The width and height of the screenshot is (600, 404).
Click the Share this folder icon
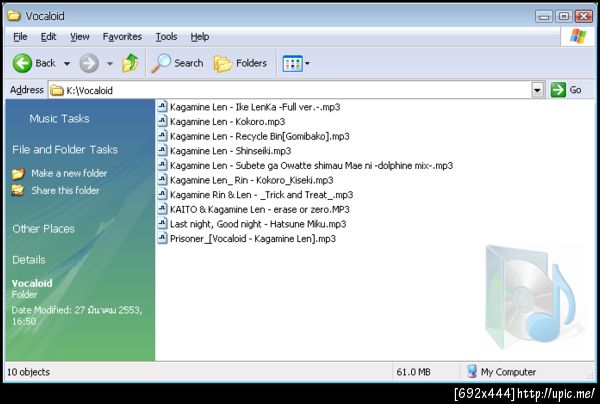tap(18, 191)
